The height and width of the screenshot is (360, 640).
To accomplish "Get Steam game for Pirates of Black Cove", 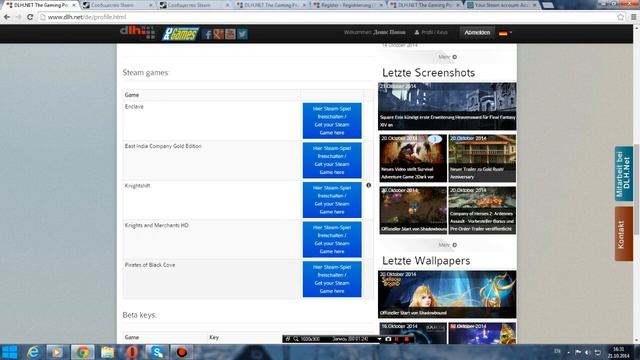I will pyautogui.click(x=332, y=279).
